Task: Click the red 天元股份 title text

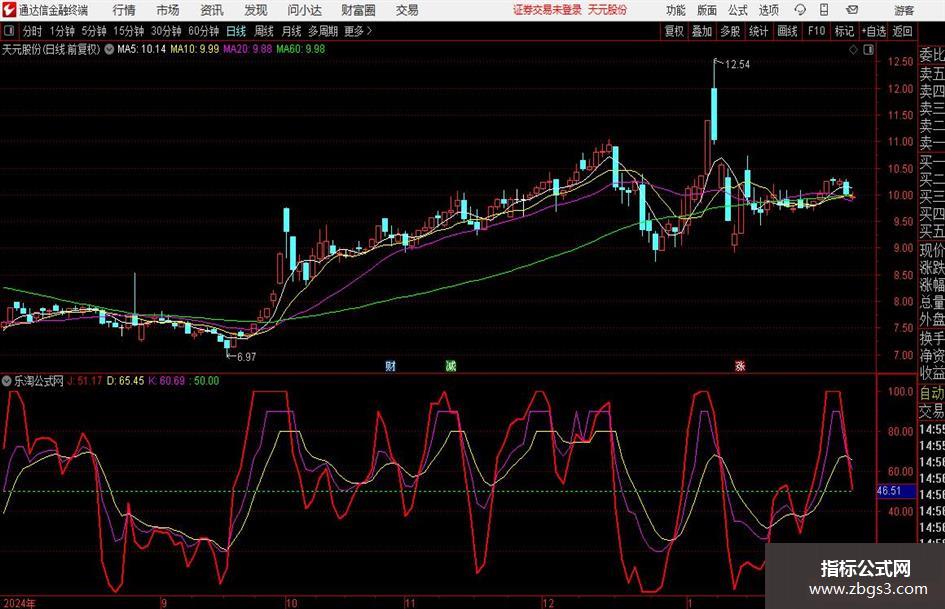Action: tap(607, 10)
